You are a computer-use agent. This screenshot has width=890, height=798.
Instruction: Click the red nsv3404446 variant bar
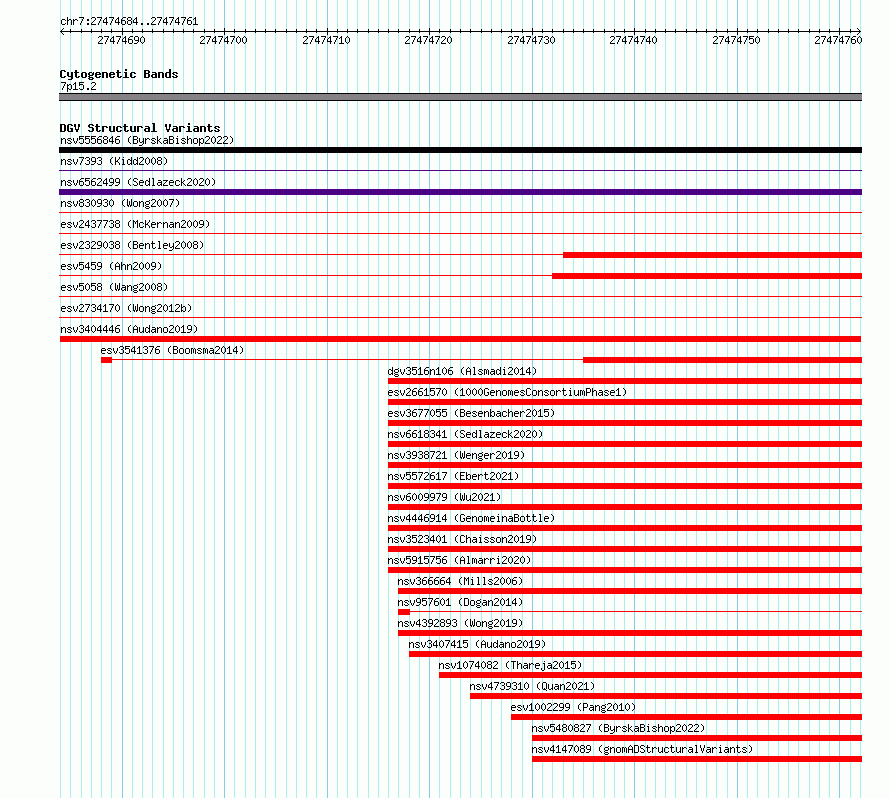[x=460, y=339]
